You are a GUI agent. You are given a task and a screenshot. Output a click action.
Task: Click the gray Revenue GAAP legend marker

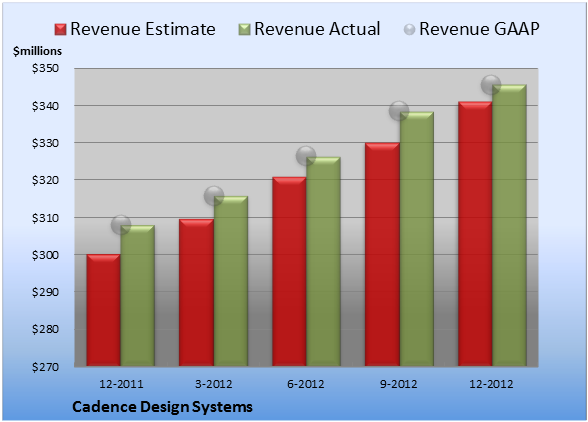[410, 30]
